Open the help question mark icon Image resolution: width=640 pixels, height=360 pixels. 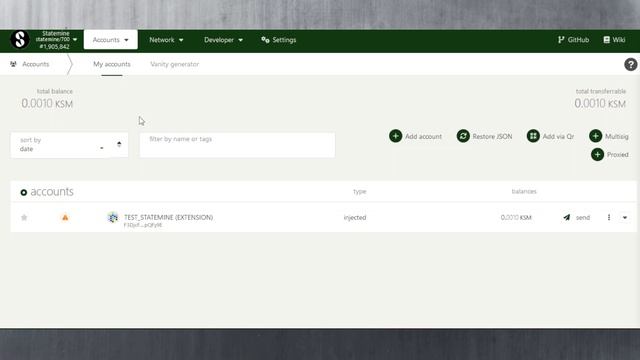(631, 64)
